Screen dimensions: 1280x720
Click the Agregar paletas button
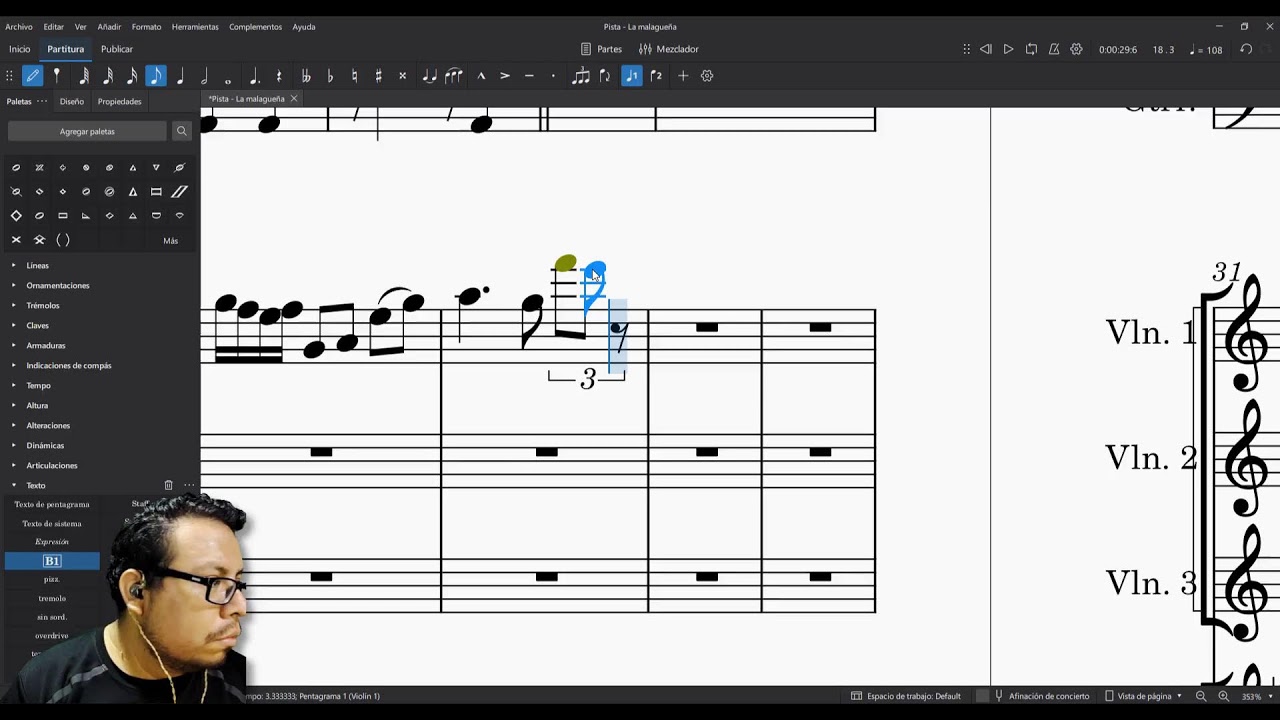(87, 131)
